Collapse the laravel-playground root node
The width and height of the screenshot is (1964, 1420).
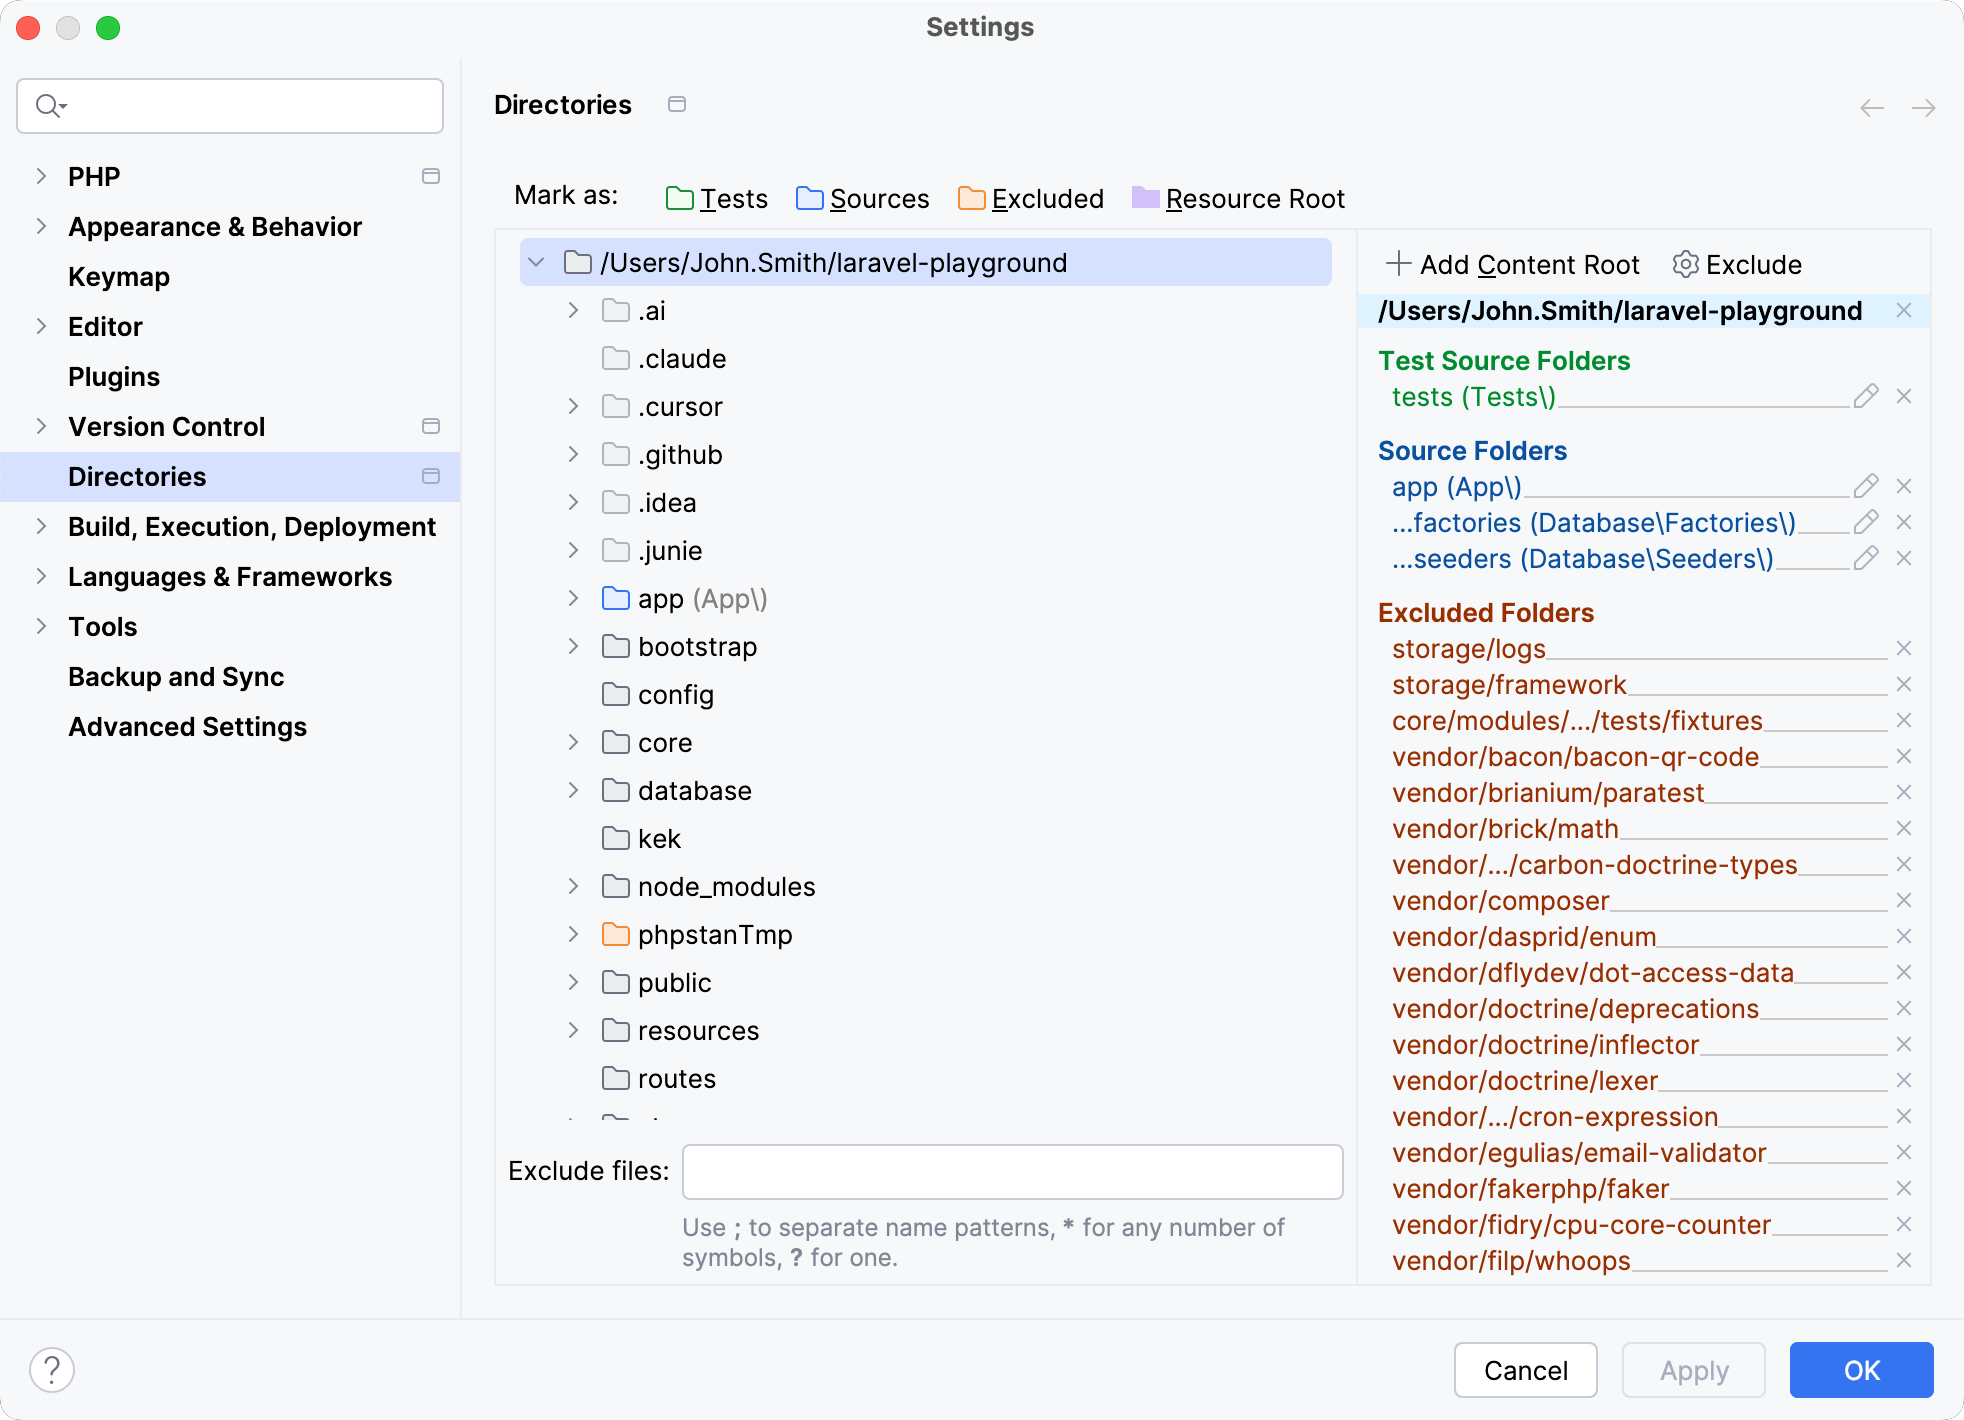click(x=538, y=262)
